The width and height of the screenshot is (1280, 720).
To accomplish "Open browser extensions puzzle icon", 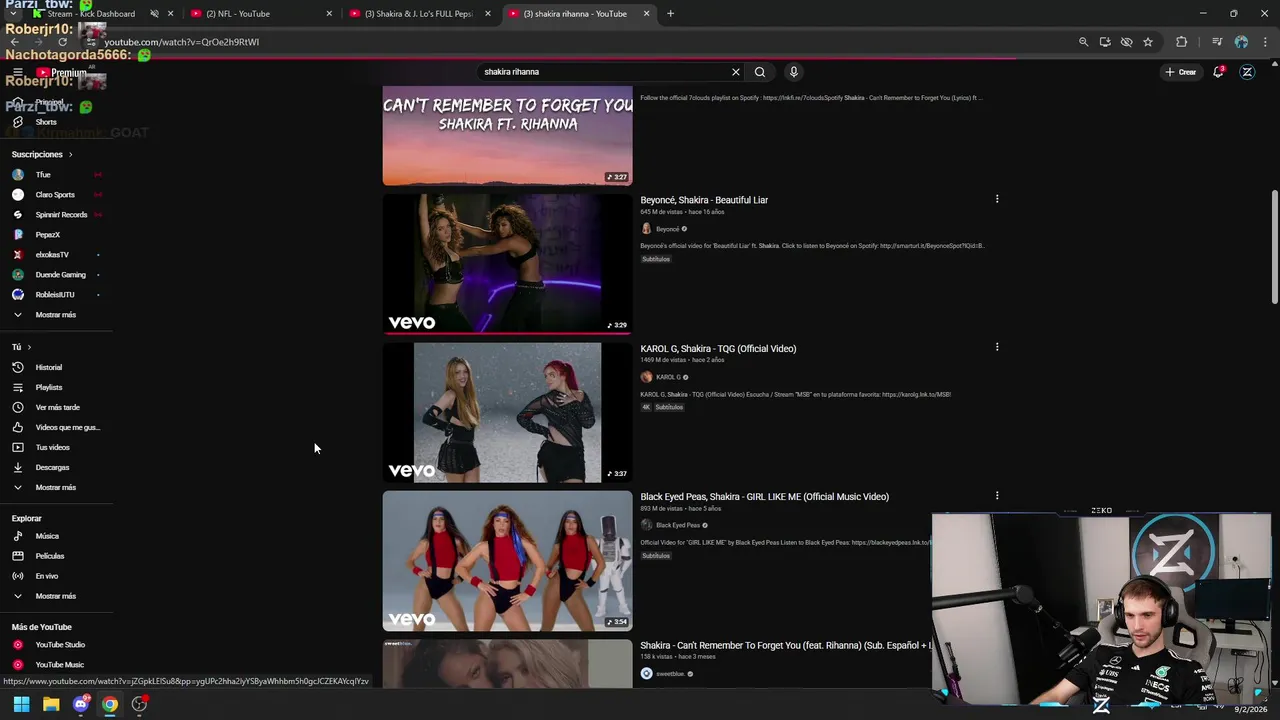I will (x=1182, y=42).
